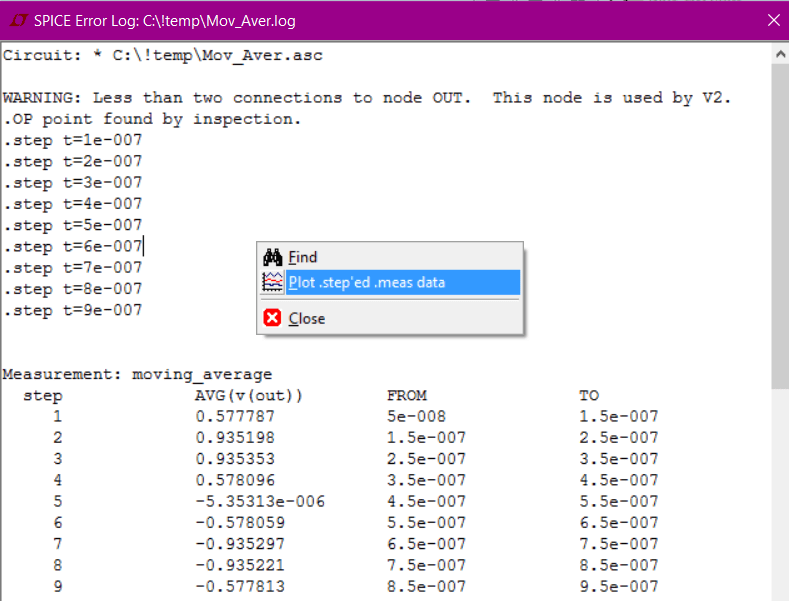789x601 pixels.
Task: Click the 'step' column header
Action: 43,396
